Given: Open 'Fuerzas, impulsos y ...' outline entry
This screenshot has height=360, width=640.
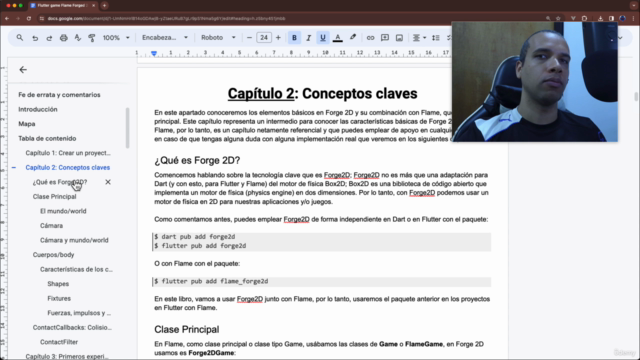Looking at the screenshot, I should 79,313.
